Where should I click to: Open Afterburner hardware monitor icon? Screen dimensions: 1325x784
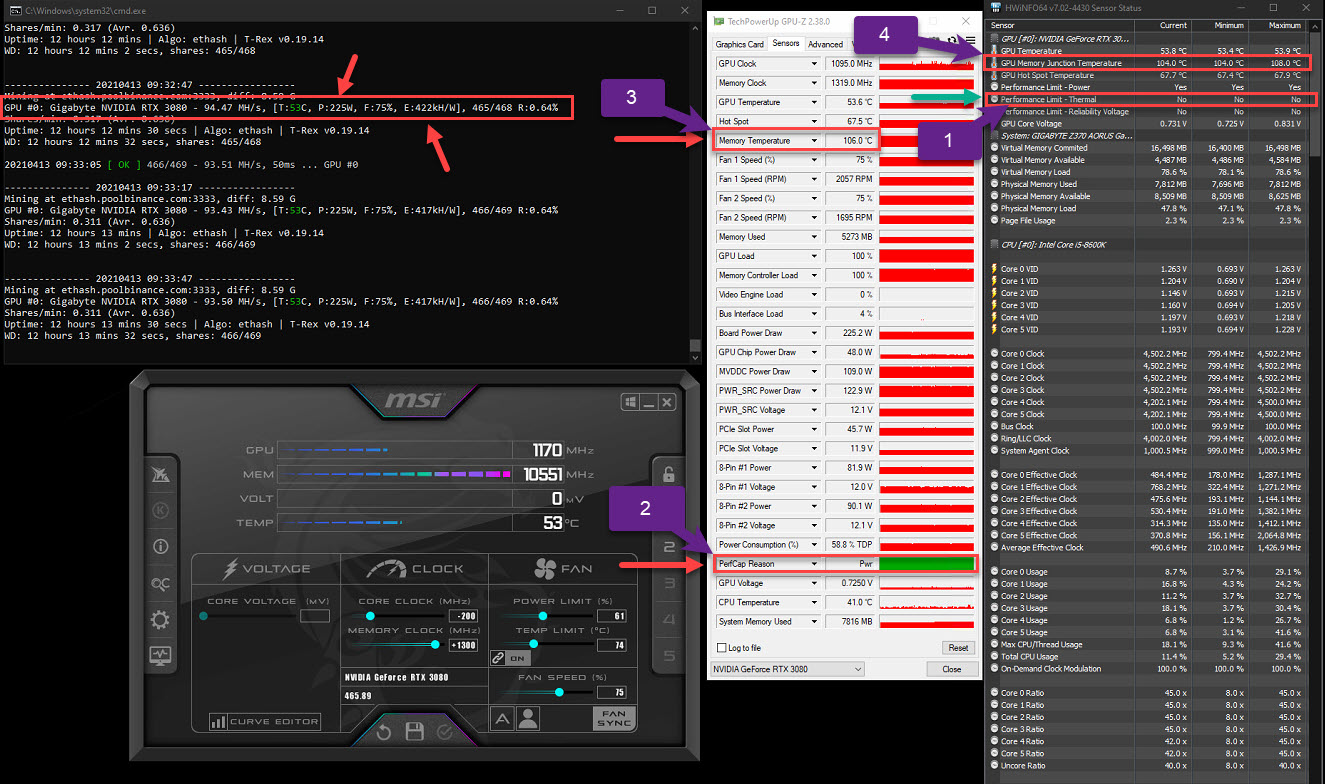pos(160,656)
